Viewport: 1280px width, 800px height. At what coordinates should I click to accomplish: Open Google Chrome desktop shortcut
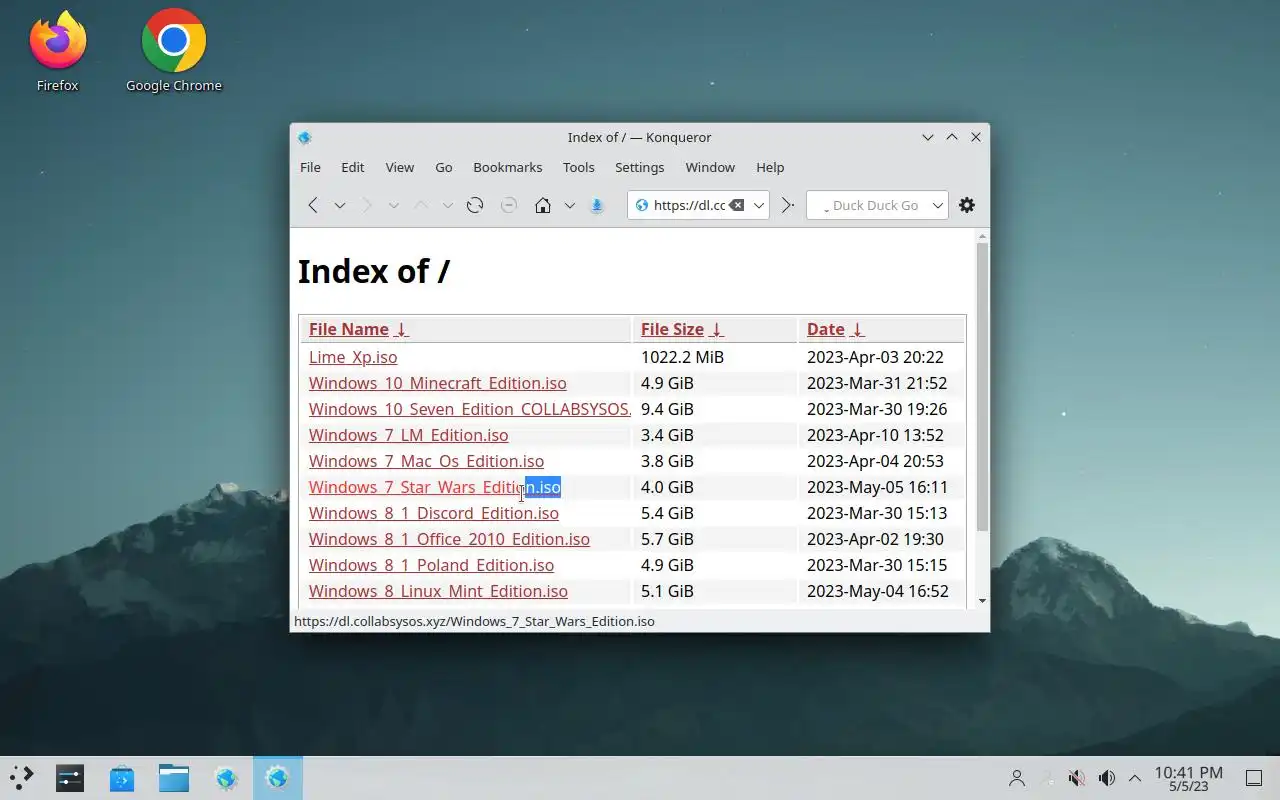174,52
